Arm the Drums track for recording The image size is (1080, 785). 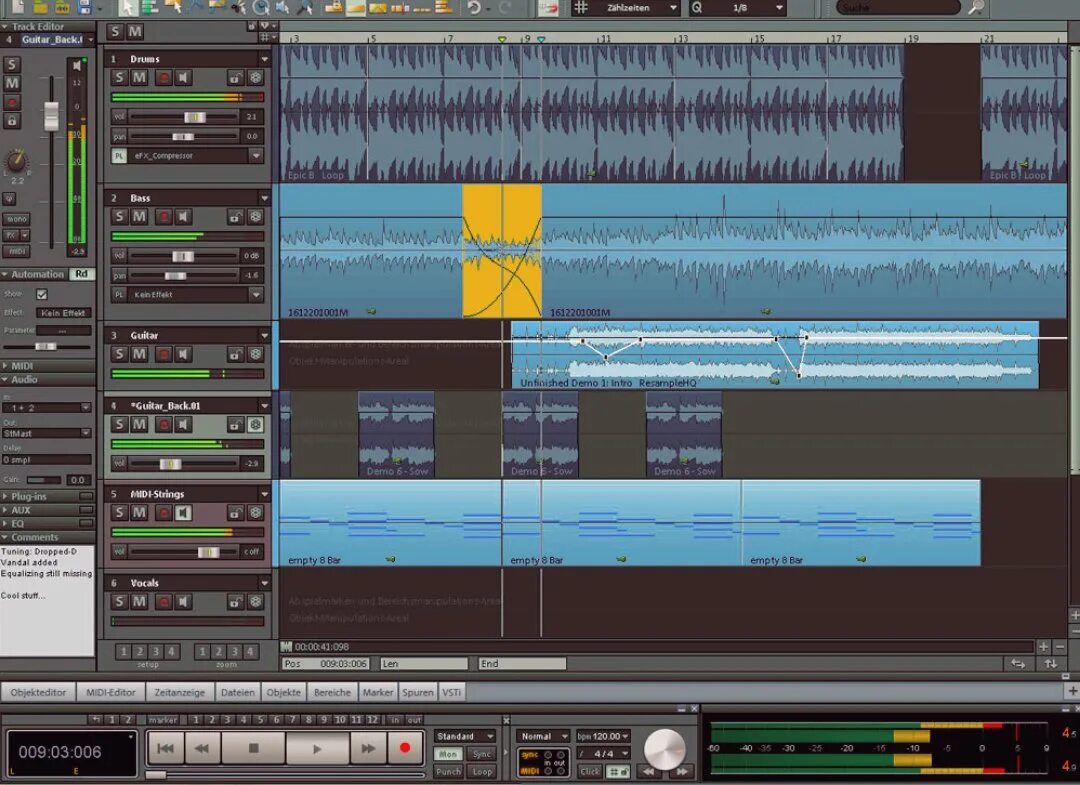tap(163, 78)
